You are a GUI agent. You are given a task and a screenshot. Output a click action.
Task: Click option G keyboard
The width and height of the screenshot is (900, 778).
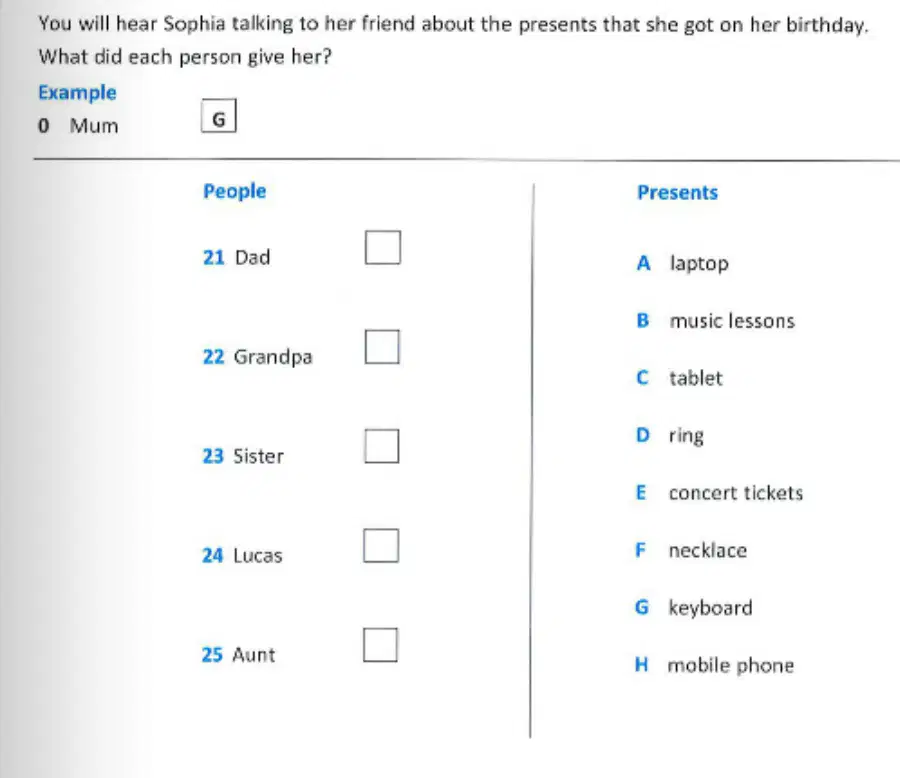[693, 608]
